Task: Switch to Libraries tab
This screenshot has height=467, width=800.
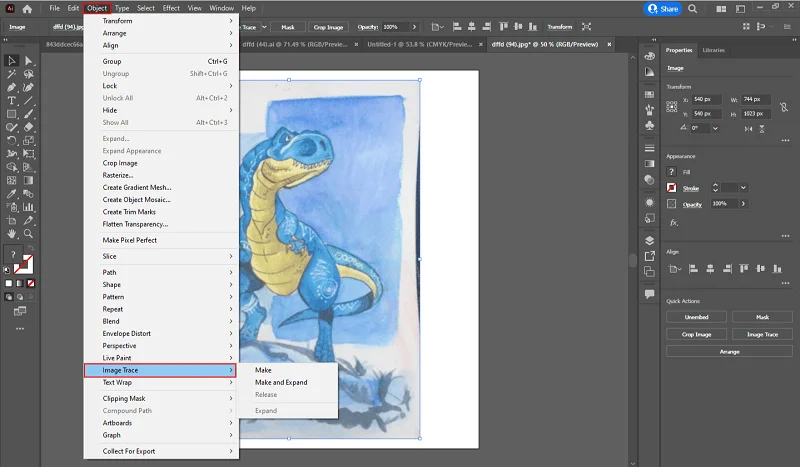Action: [x=713, y=50]
